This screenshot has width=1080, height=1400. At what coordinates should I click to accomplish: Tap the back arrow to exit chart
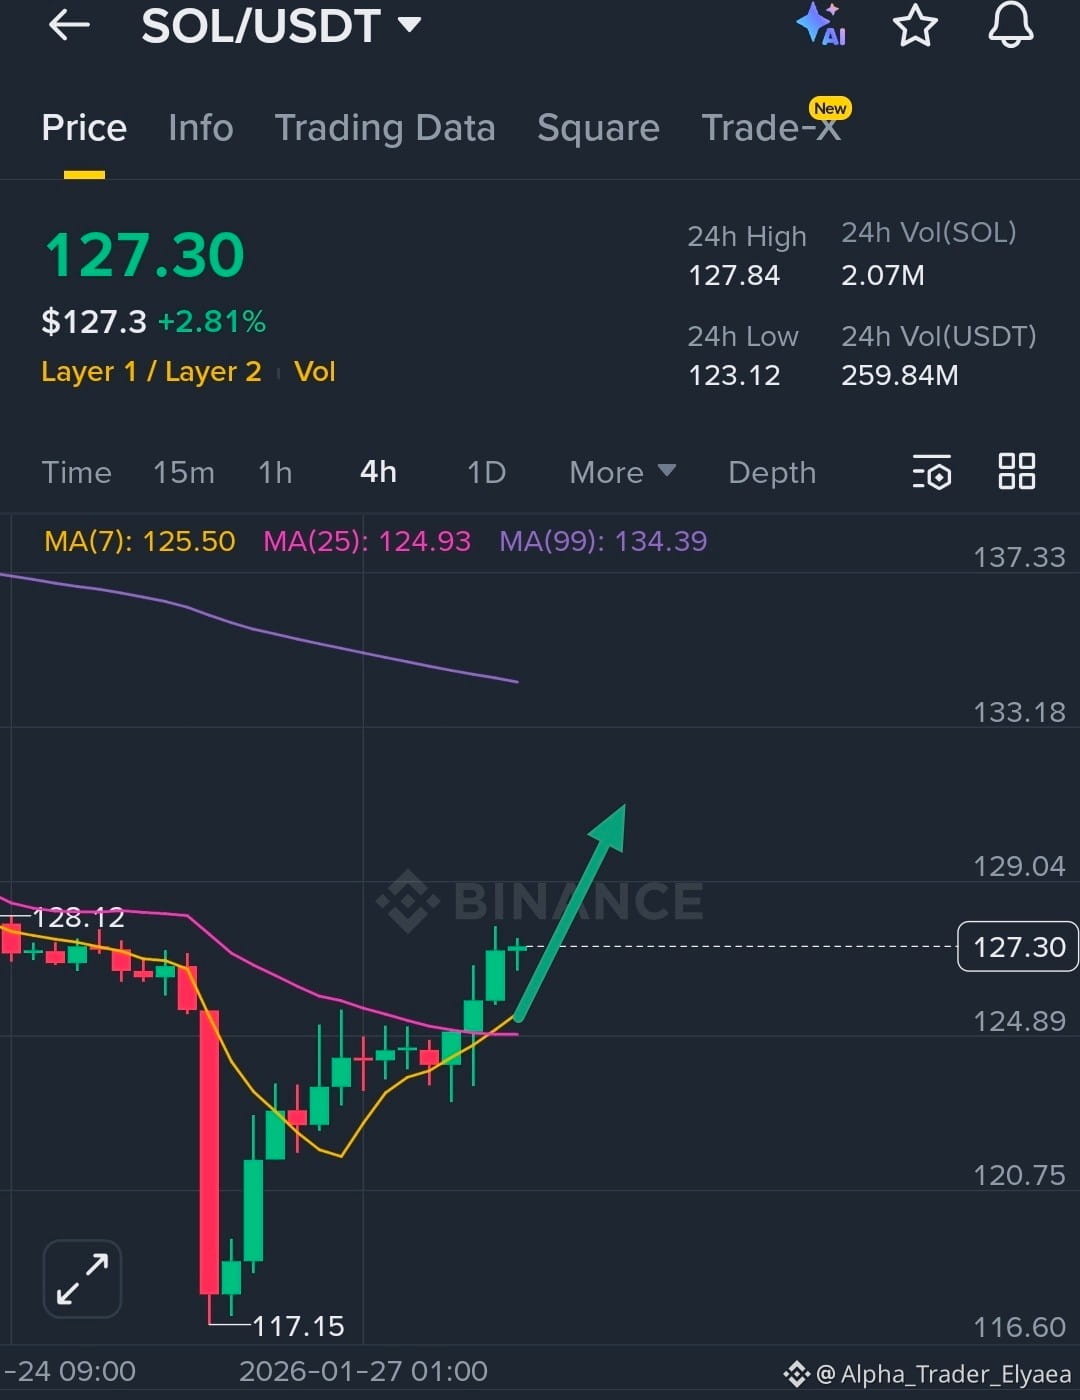[68, 26]
